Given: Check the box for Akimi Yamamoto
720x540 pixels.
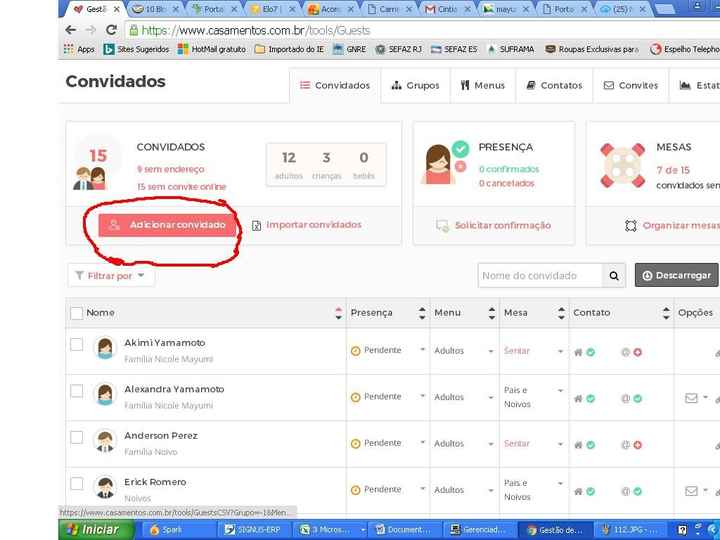Looking at the screenshot, I should [x=76, y=344].
